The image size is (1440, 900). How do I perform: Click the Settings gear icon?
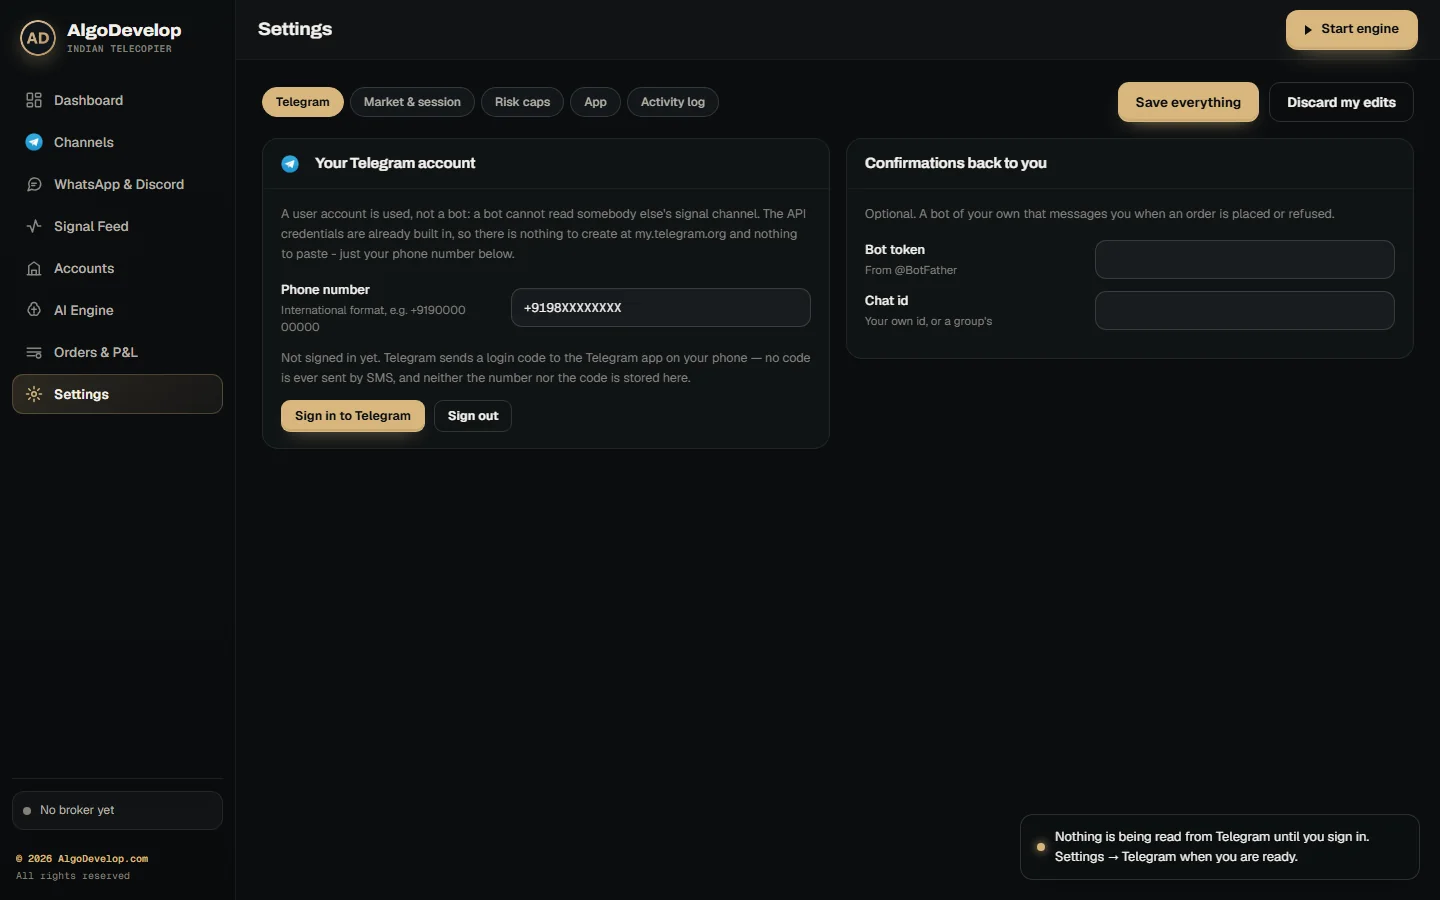click(x=34, y=394)
